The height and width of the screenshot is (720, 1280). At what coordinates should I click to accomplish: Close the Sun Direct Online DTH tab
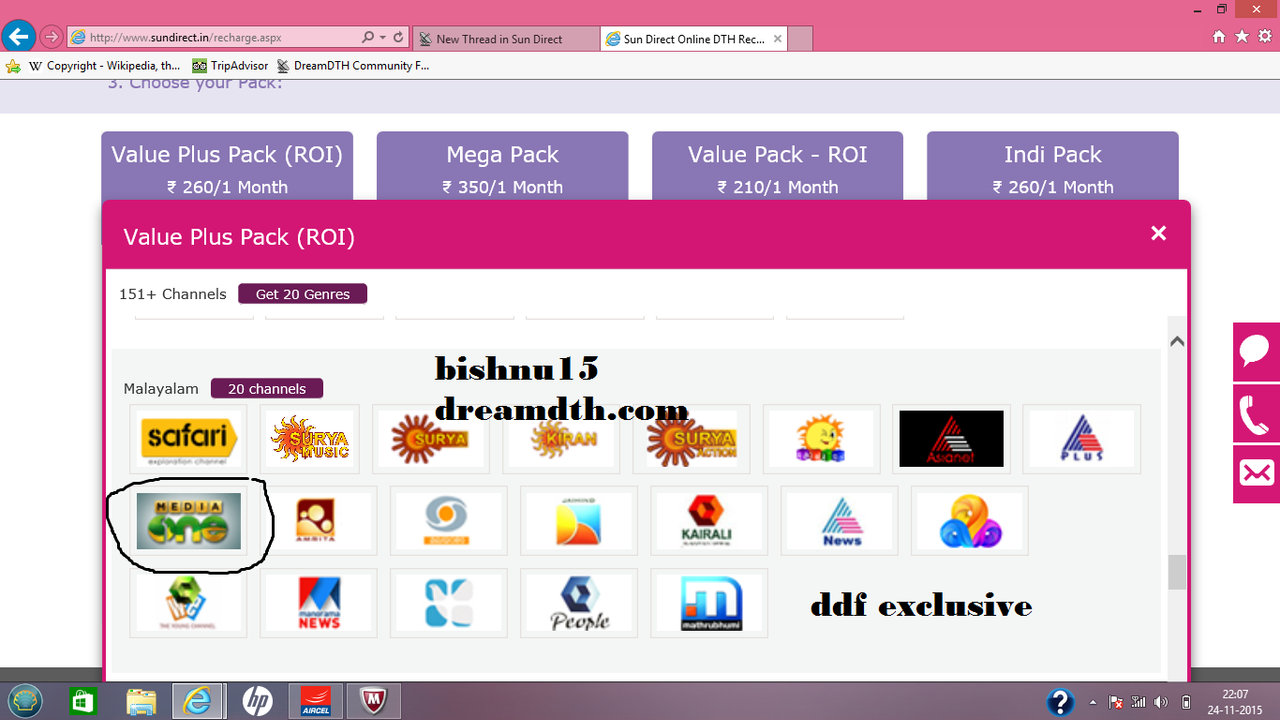pos(778,39)
